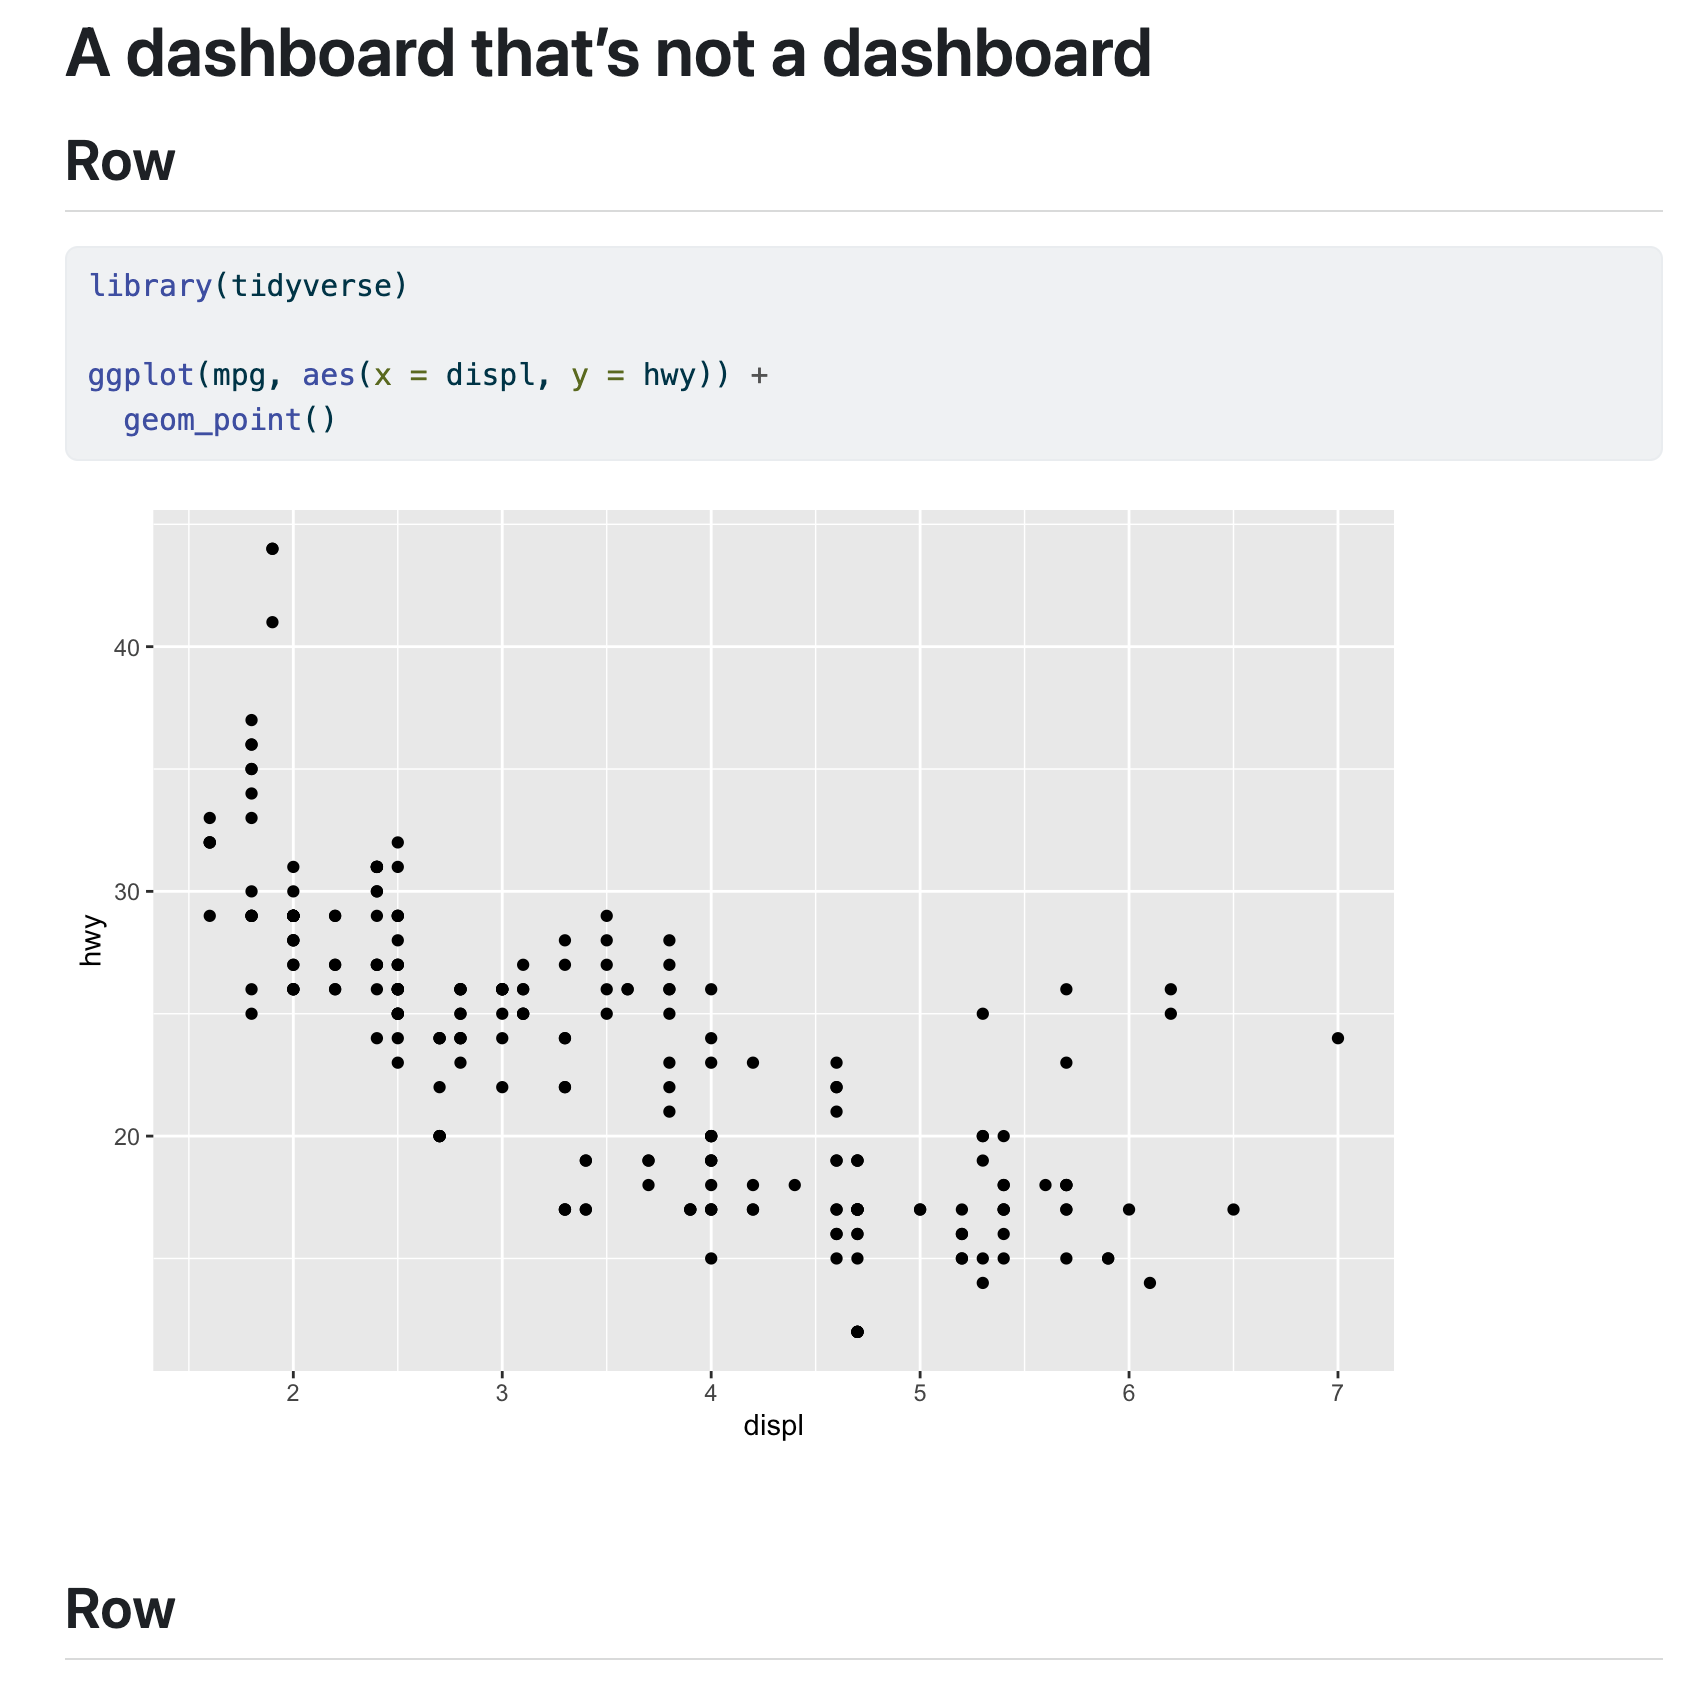
Task: Click the lowest data point at hwy 12
Action: tap(857, 1332)
